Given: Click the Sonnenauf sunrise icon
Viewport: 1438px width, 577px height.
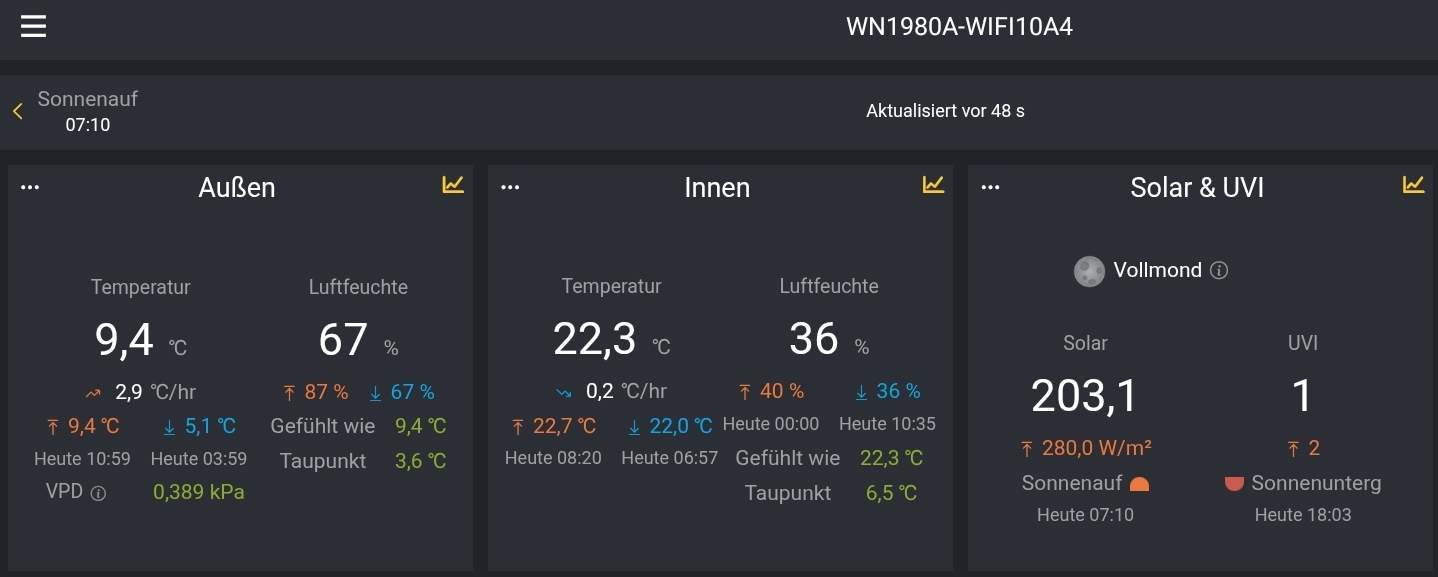Looking at the screenshot, I should coord(1140,483).
